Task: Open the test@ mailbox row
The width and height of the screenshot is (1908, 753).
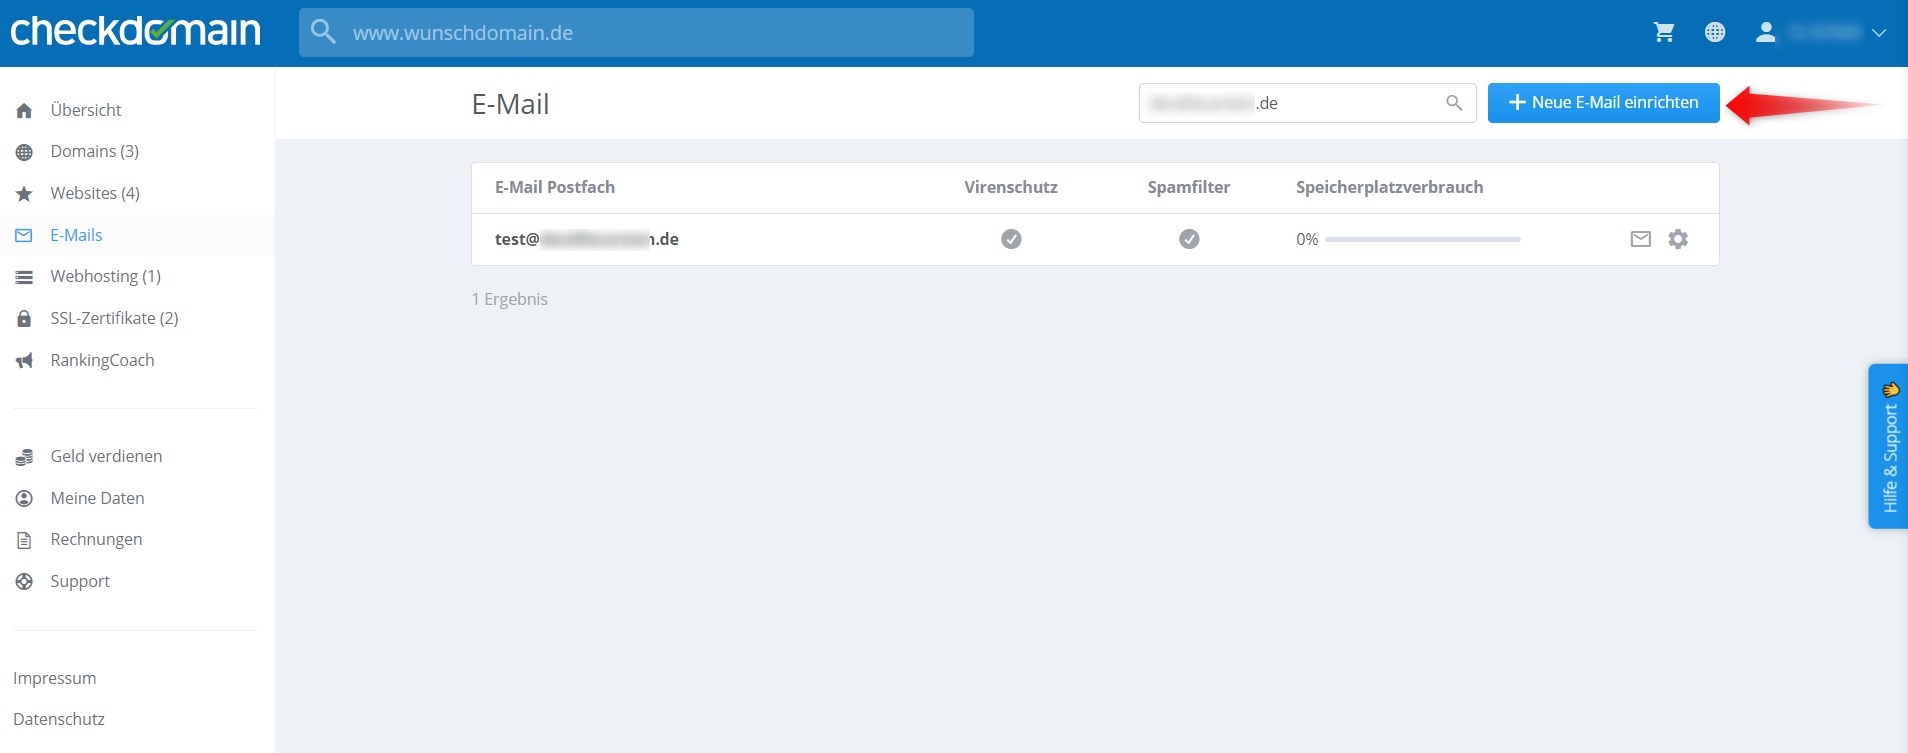Action: tap(1095, 239)
